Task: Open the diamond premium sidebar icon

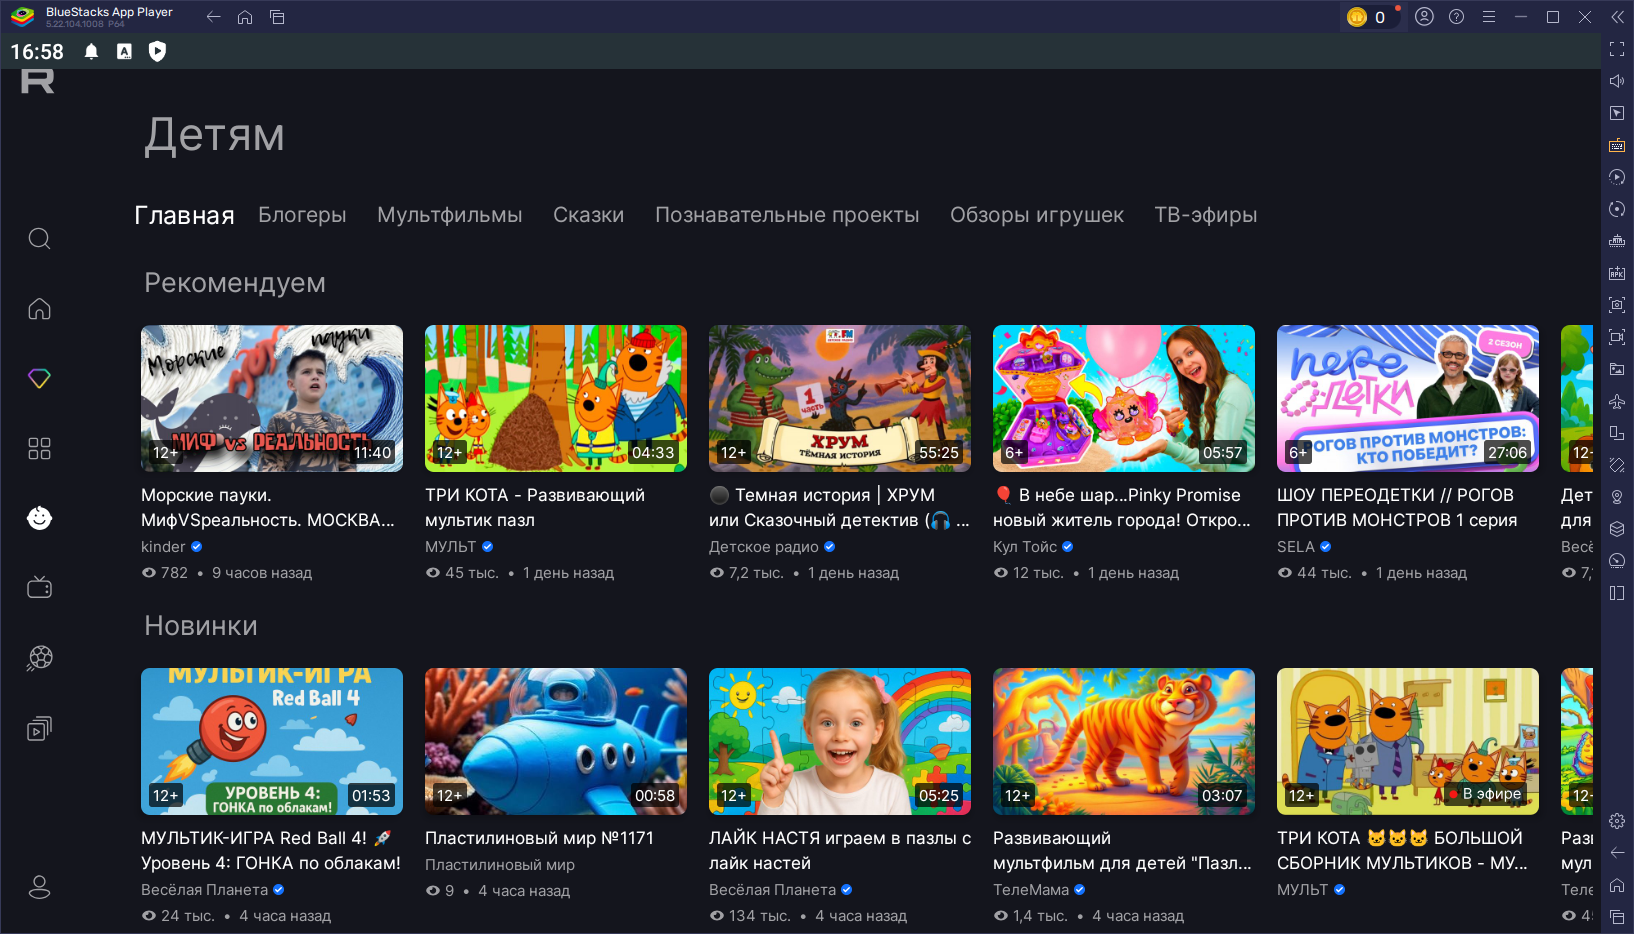Action: pyautogui.click(x=39, y=378)
